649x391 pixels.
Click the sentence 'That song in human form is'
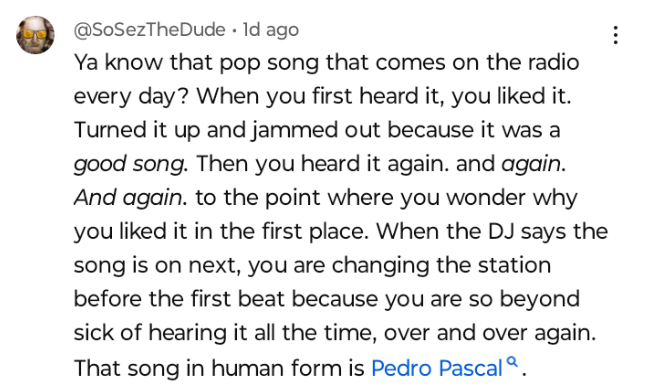[x=219, y=368]
